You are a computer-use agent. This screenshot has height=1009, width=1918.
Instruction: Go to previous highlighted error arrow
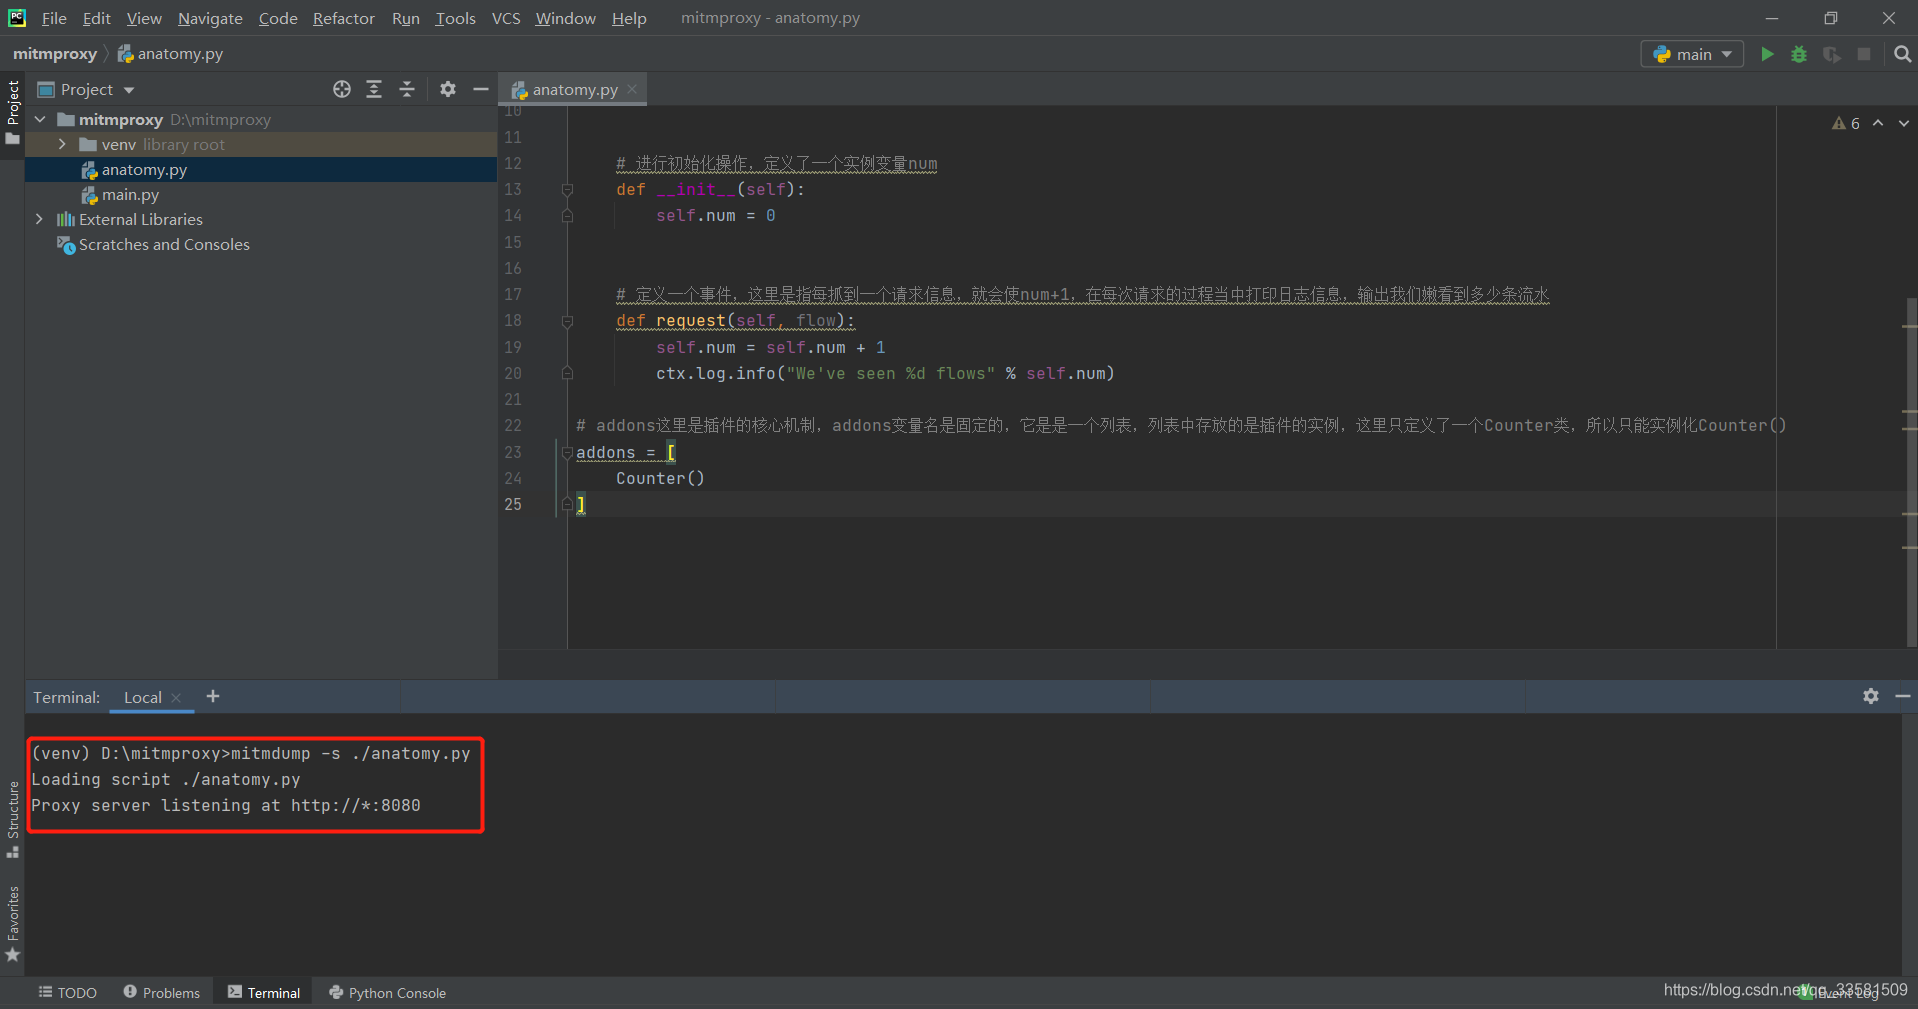pyautogui.click(x=1878, y=123)
